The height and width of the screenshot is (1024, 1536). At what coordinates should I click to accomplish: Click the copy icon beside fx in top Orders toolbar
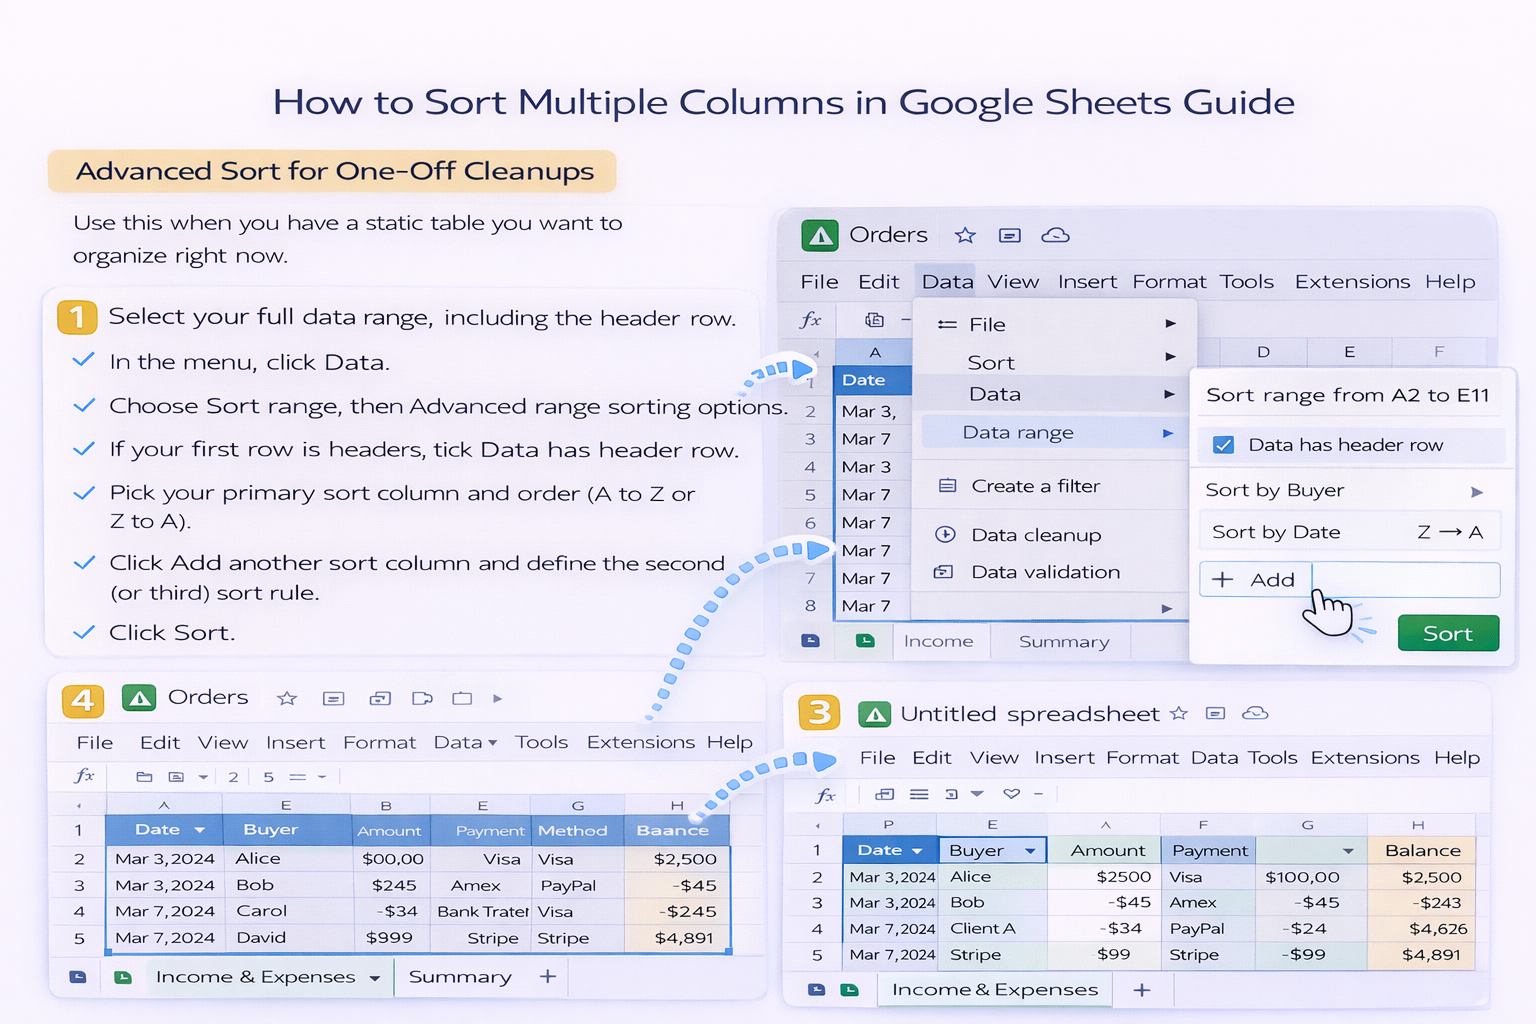[x=874, y=320]
